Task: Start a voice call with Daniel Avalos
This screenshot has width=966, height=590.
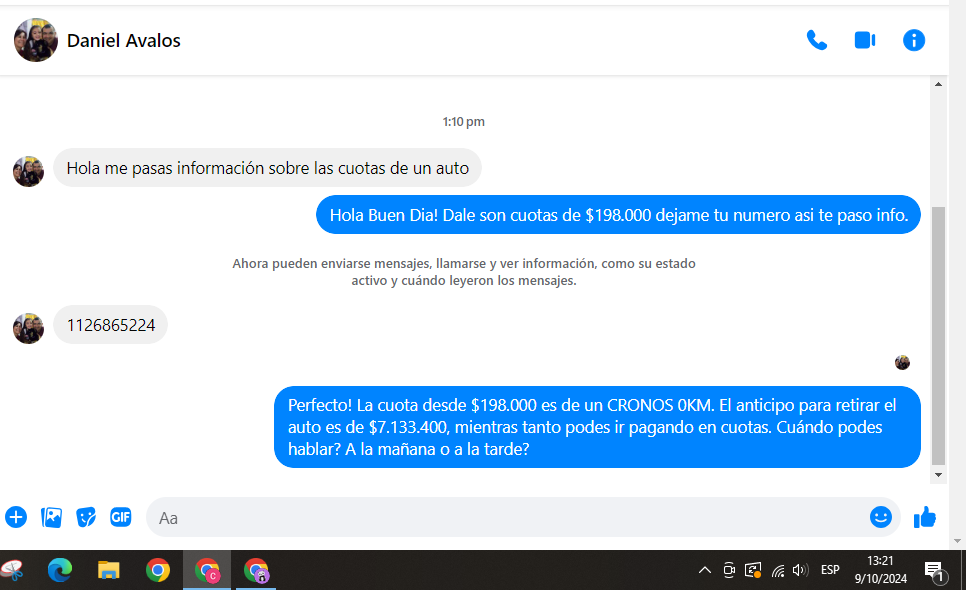Action: click(817, 40)
